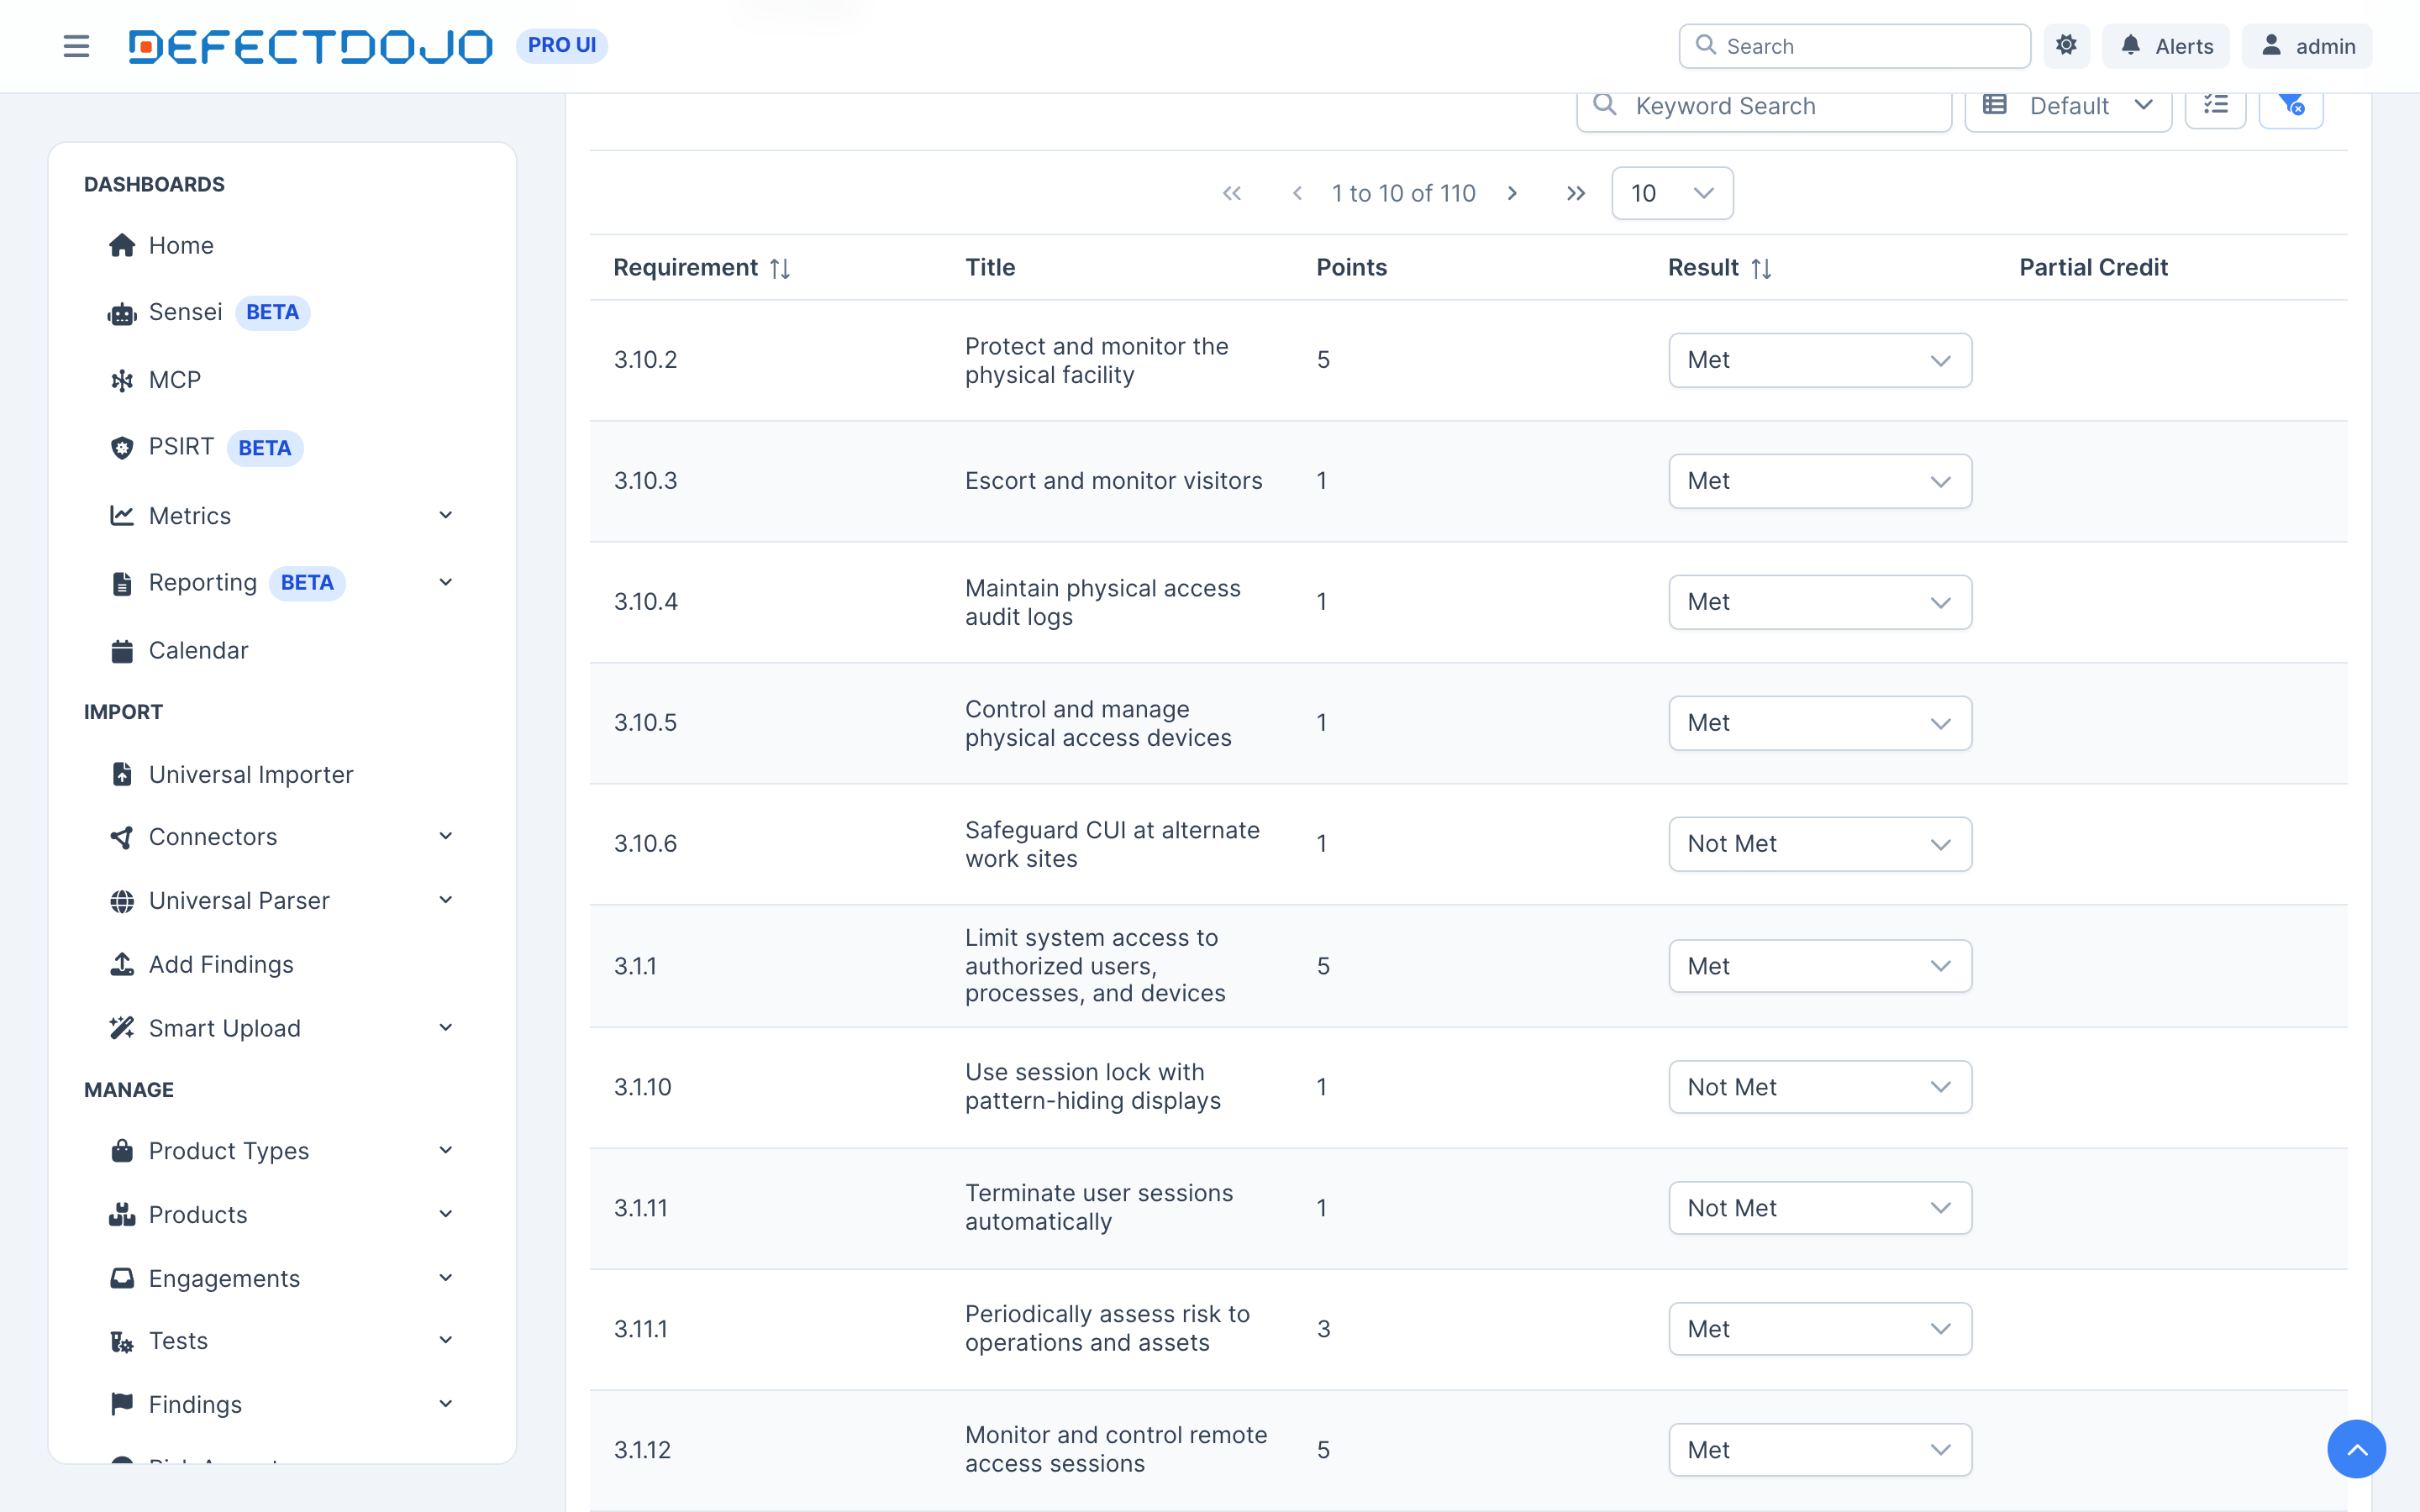The image size is (2420, 1512).
Task: Go to previous page of results
Action: pos(1297,193)
